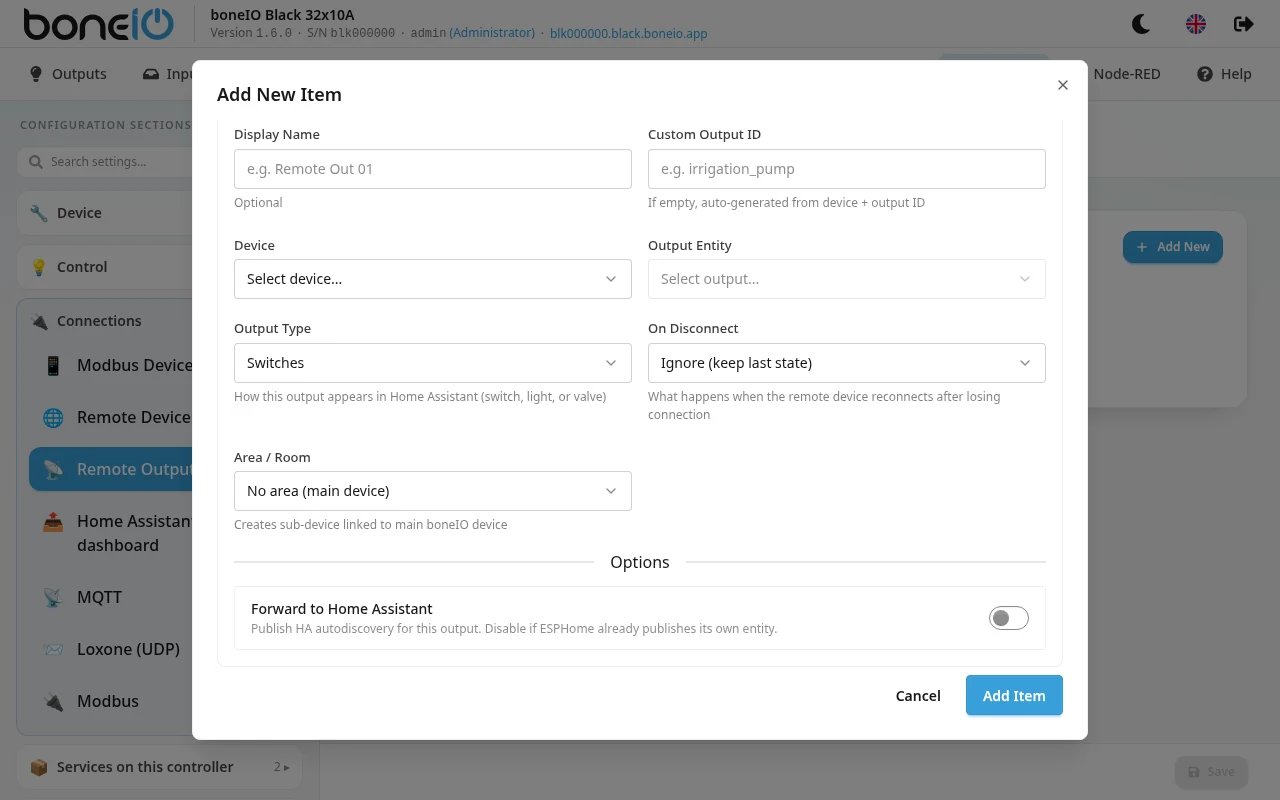Open the blk000000.black.boneio.app link
This screenshot has width=1280, height=800.
628,33
